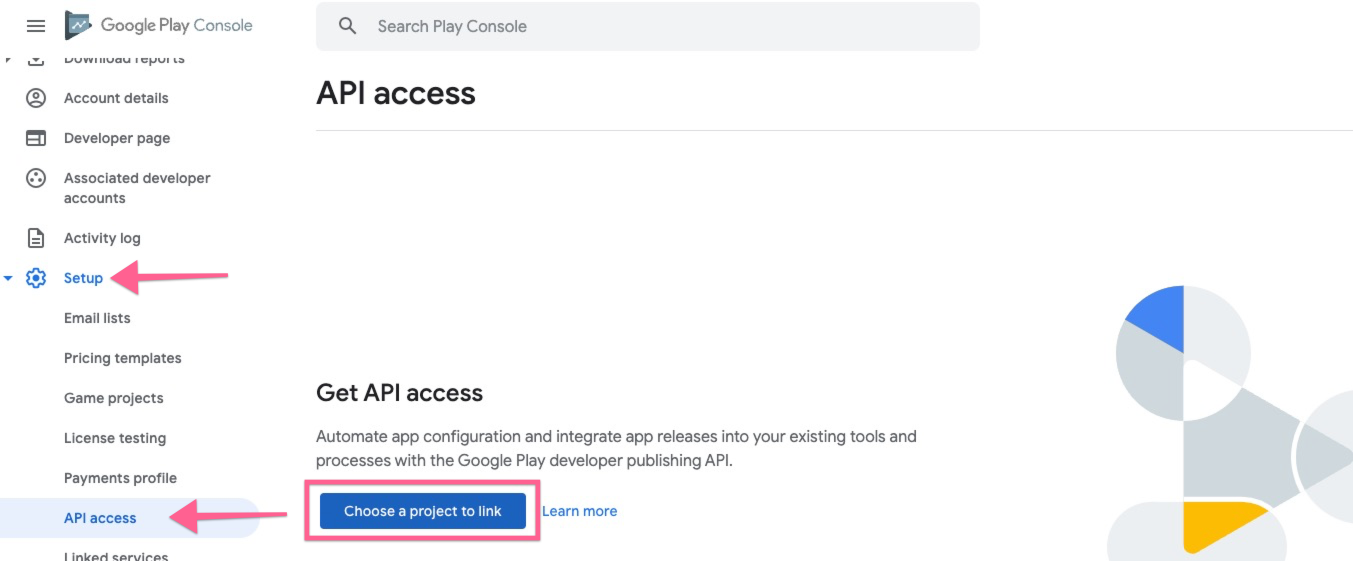Expand the Download reports section arrow
Image resolution: width=1353 pixels, height=561 pixels.
(8, 60)
